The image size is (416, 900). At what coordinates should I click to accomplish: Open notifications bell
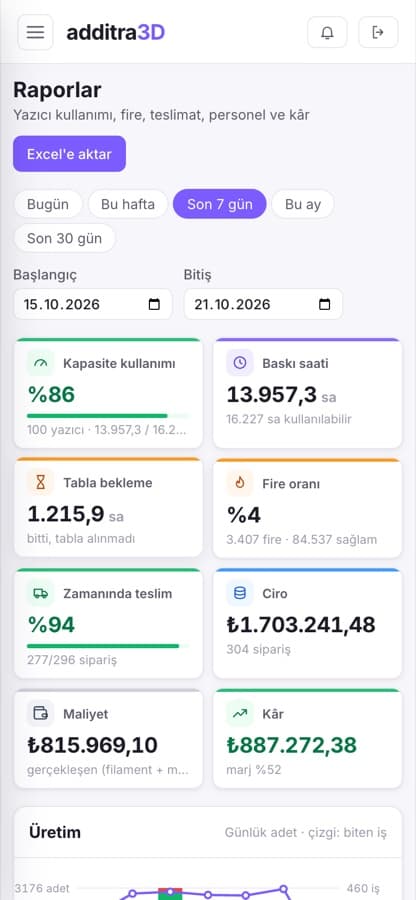tap(327, 32)
